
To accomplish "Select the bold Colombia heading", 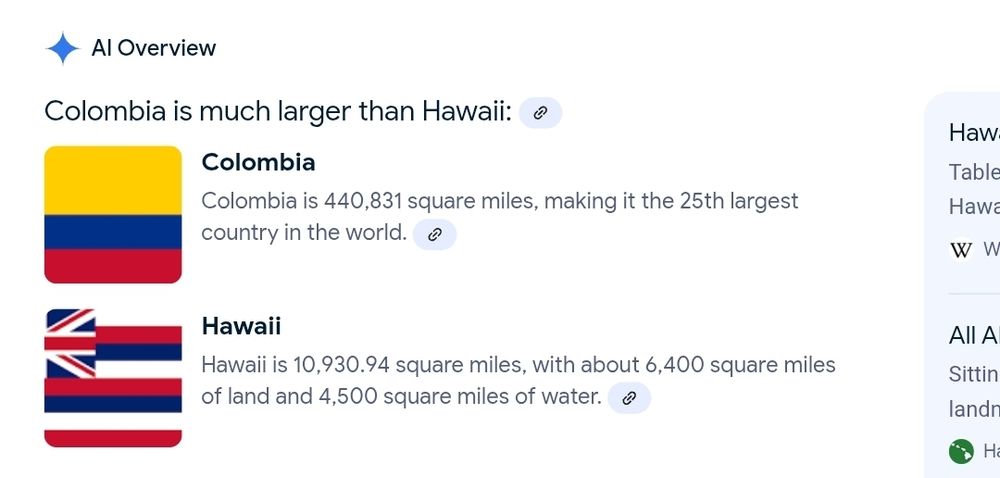I will click(x=258, y=162).
